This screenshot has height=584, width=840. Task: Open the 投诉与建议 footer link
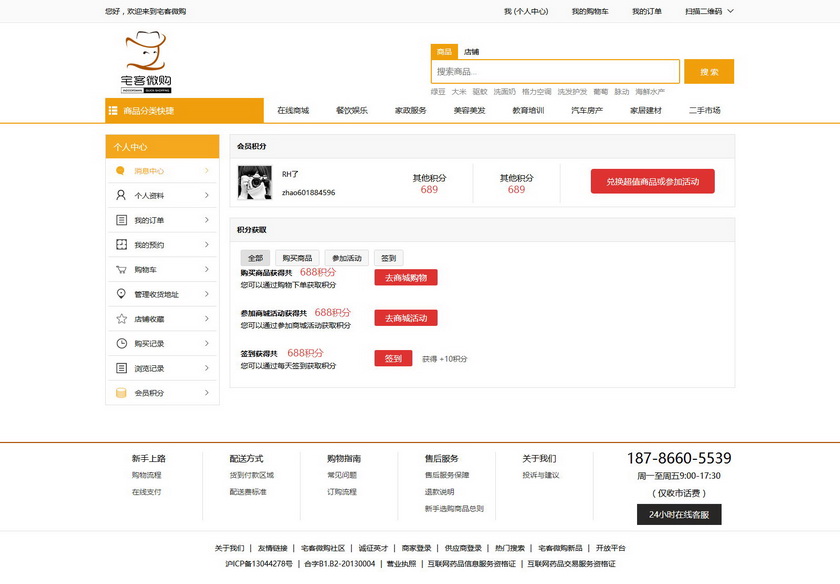541,475
